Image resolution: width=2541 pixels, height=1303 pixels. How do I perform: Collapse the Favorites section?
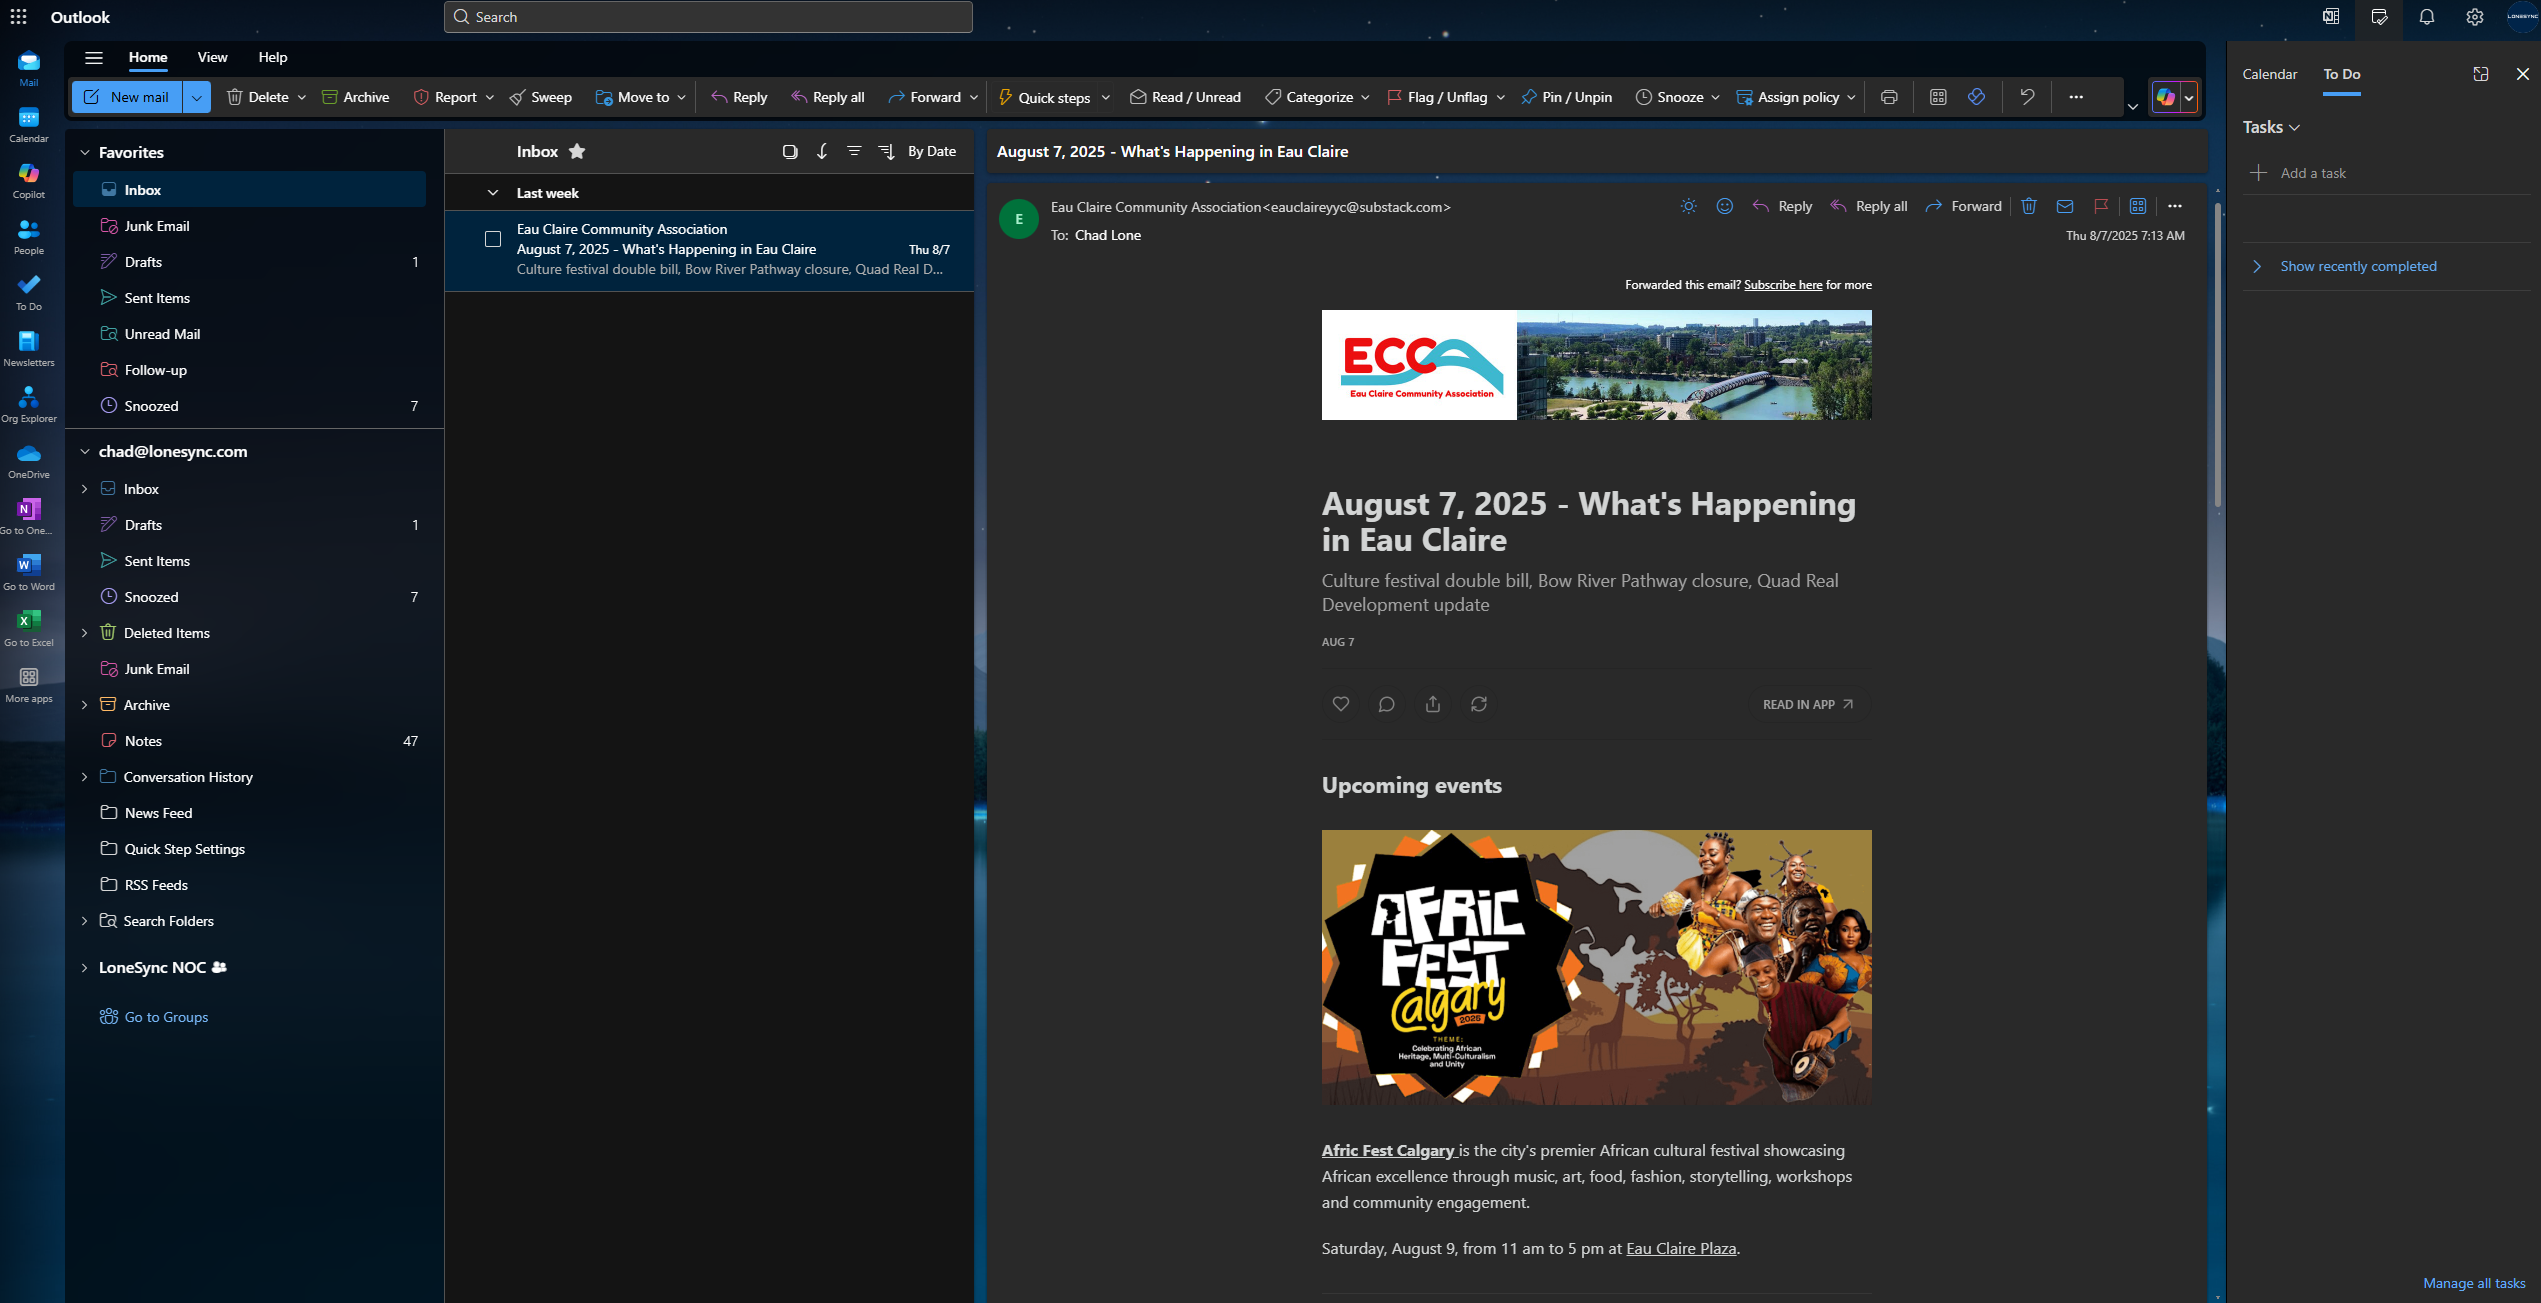click(85, 152)
